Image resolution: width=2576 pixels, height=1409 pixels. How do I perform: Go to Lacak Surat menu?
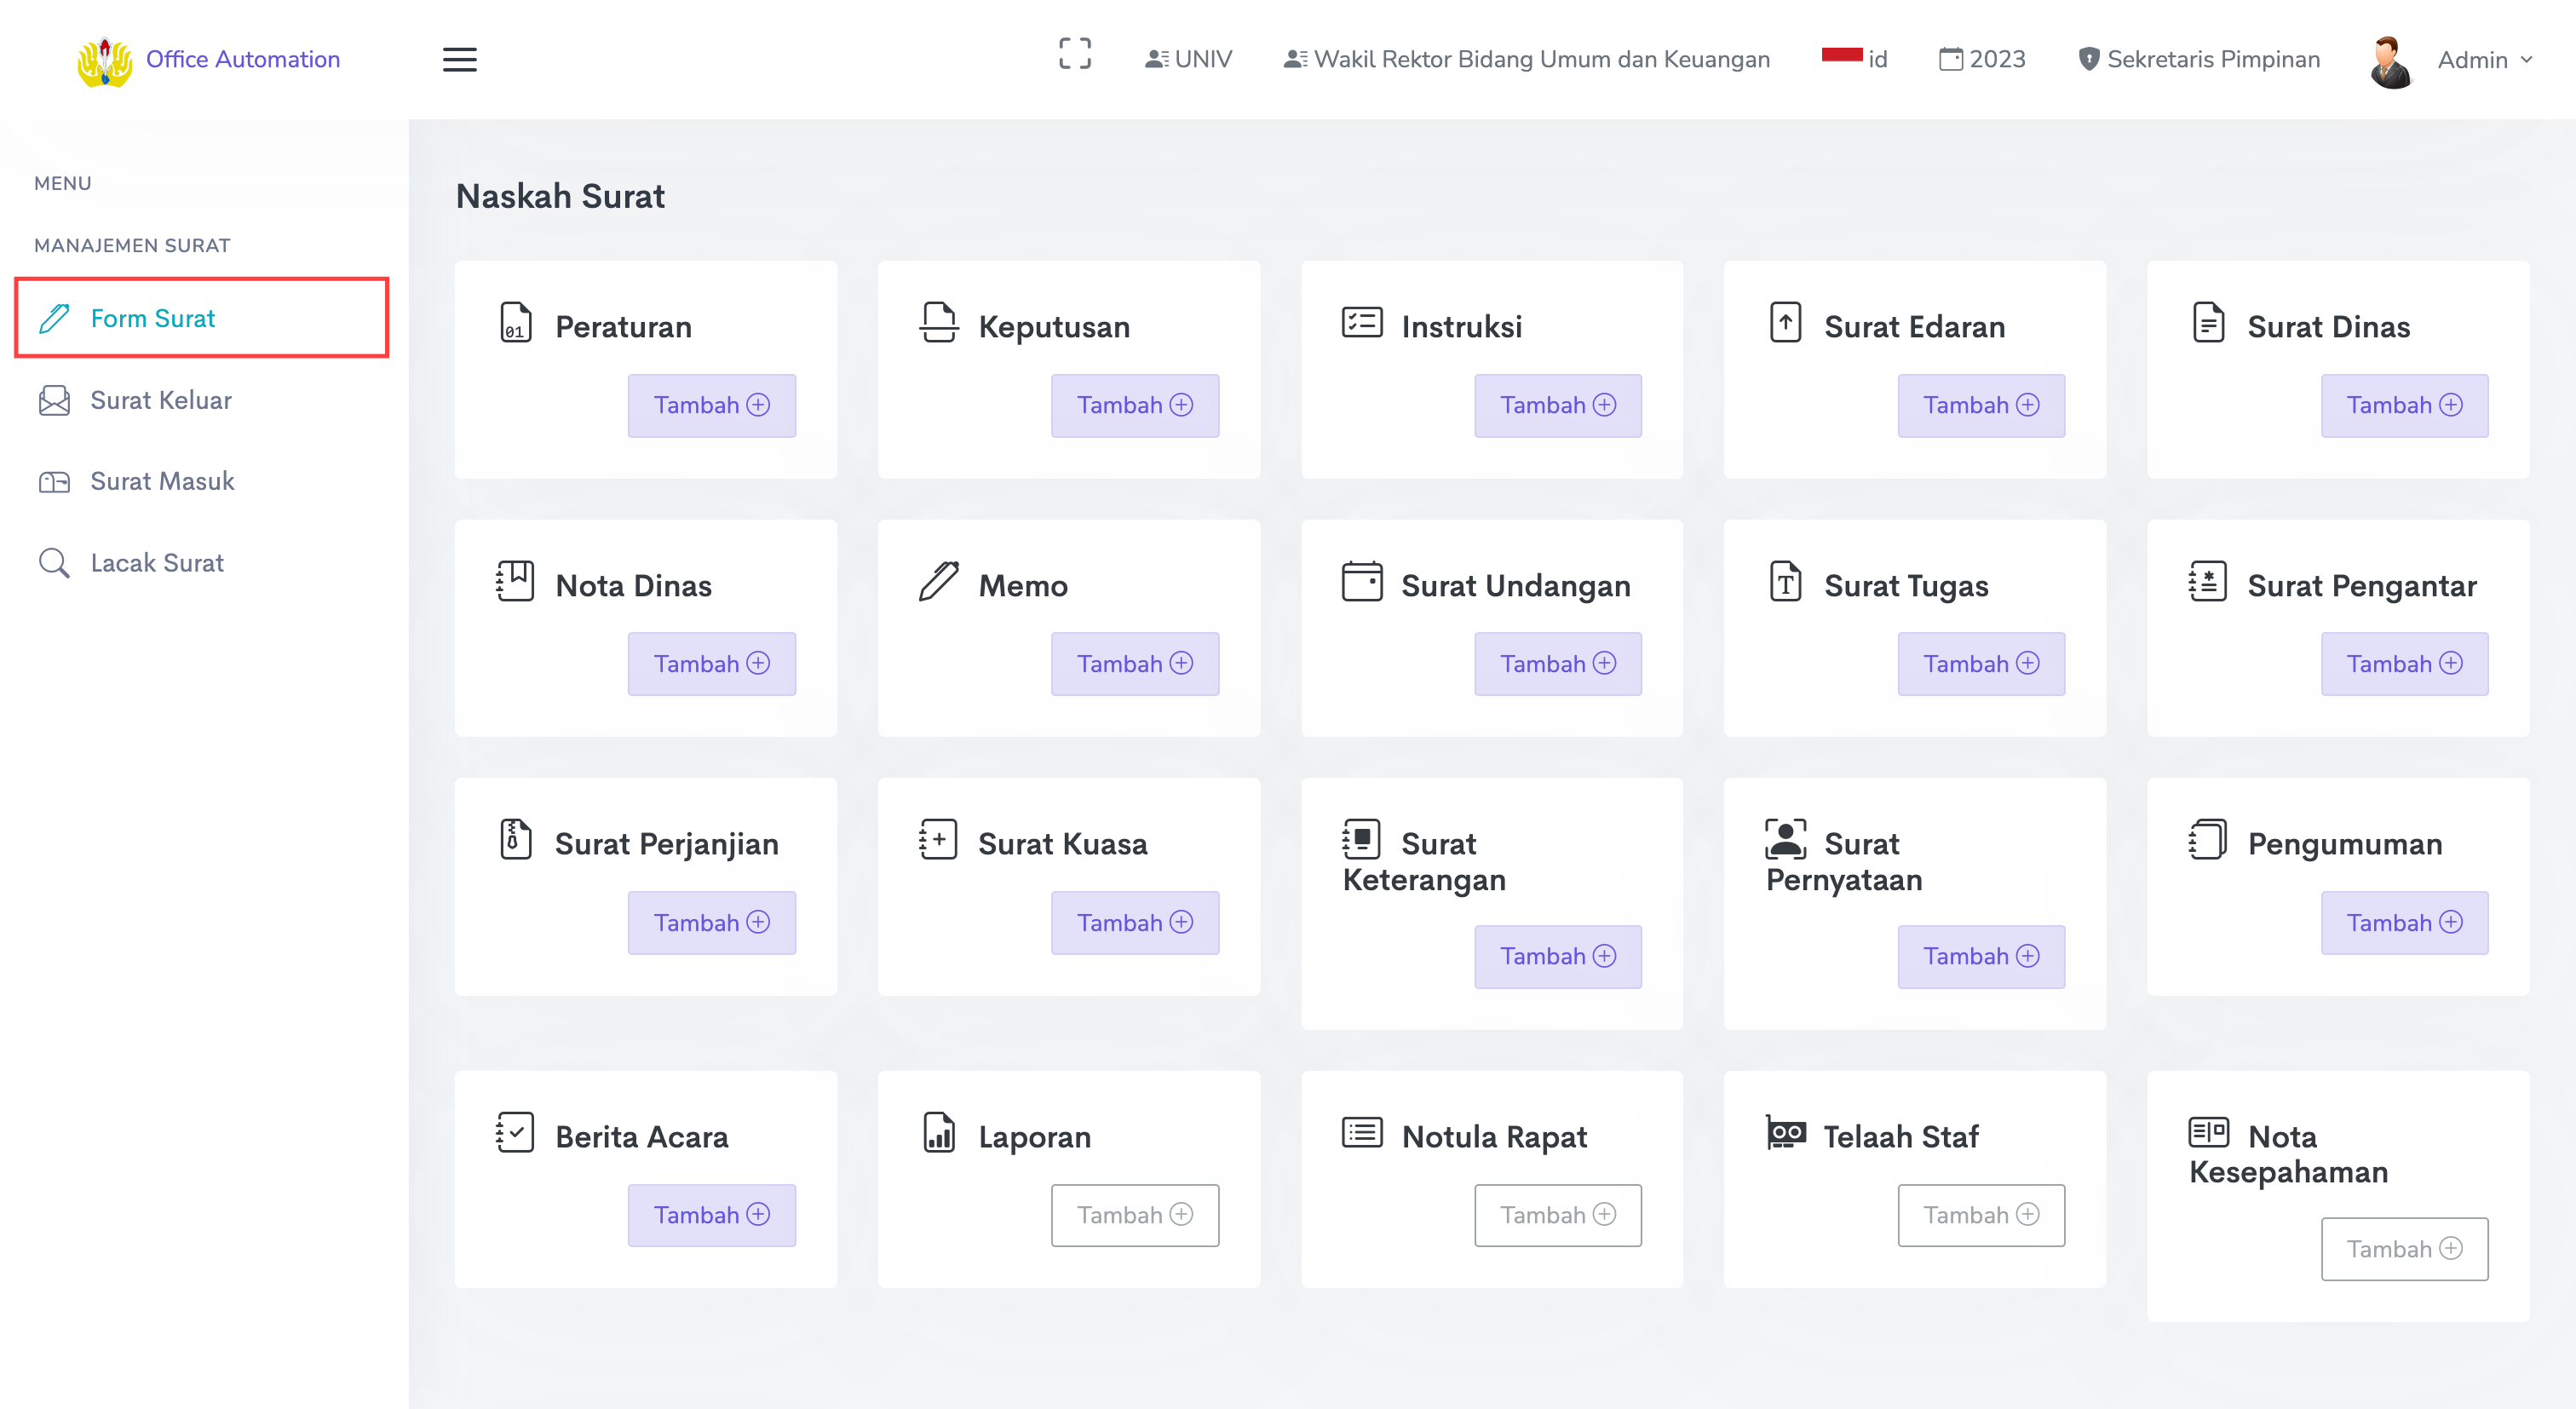[156, 563]
